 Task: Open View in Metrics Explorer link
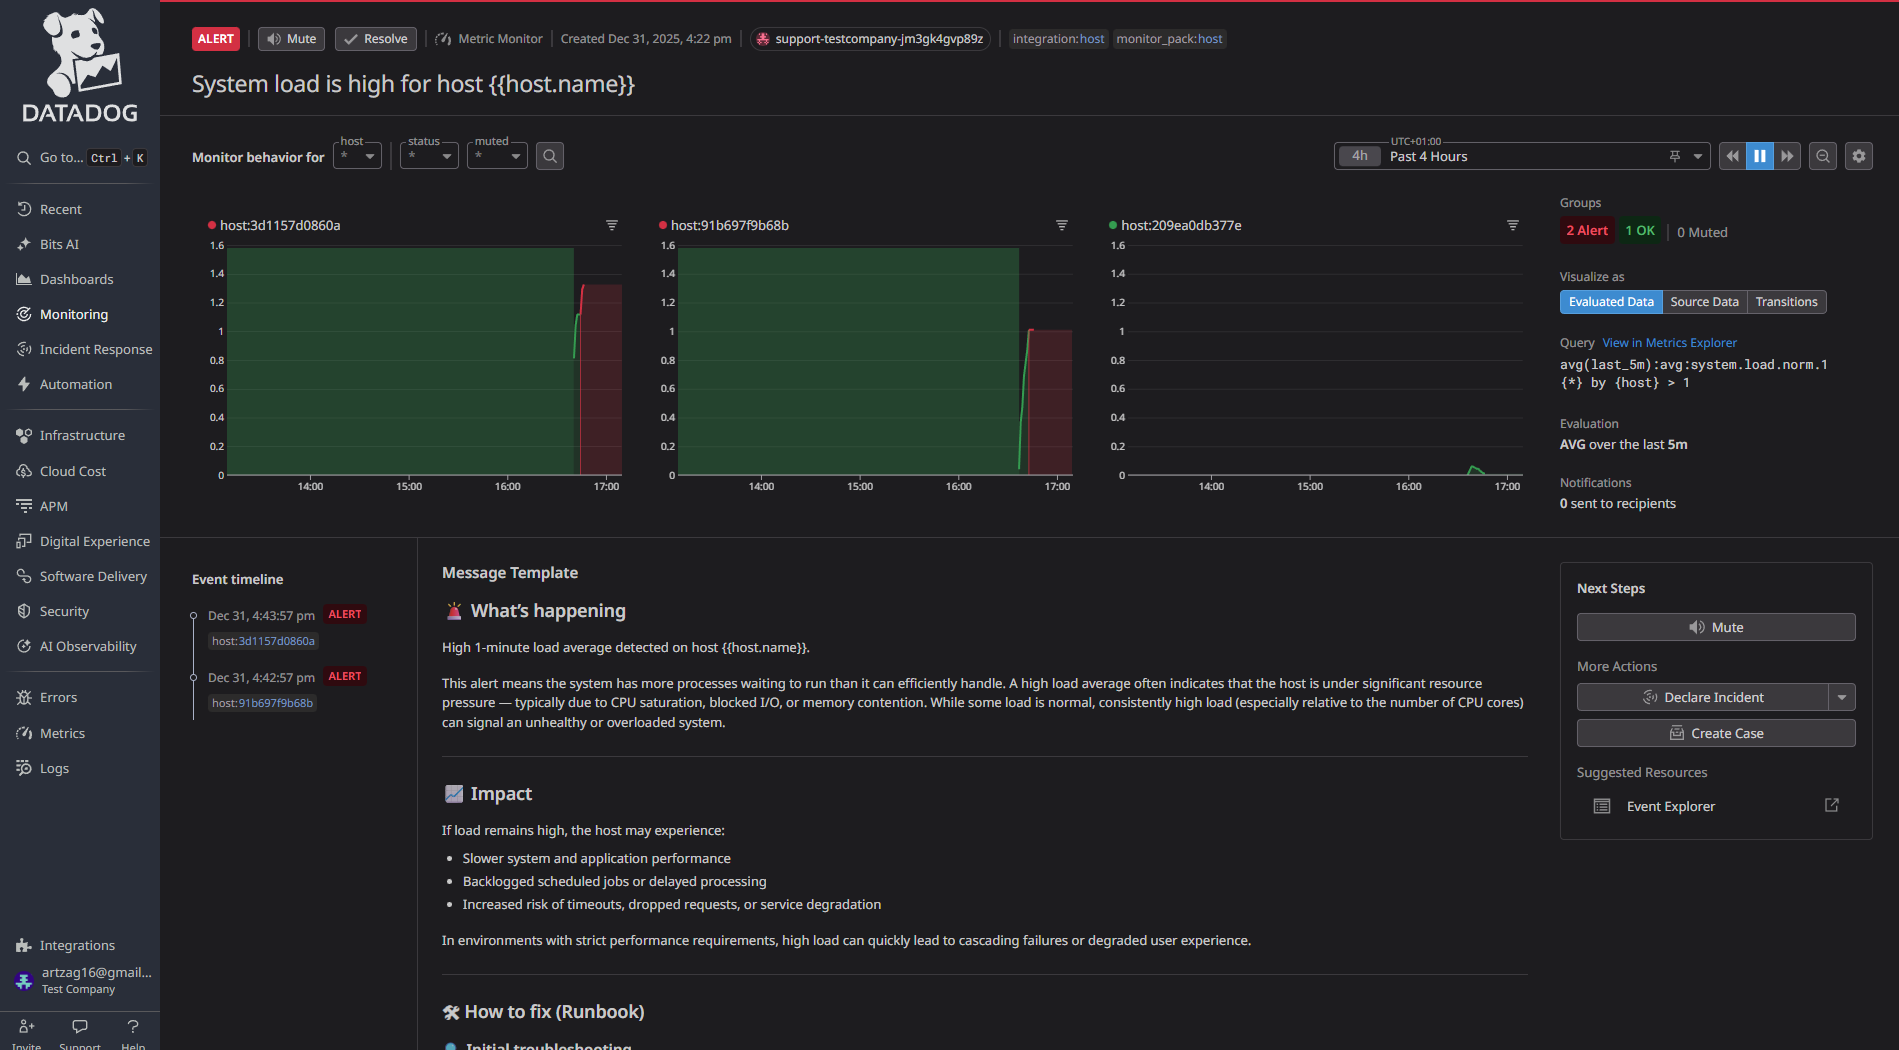tap(1670, 343)
